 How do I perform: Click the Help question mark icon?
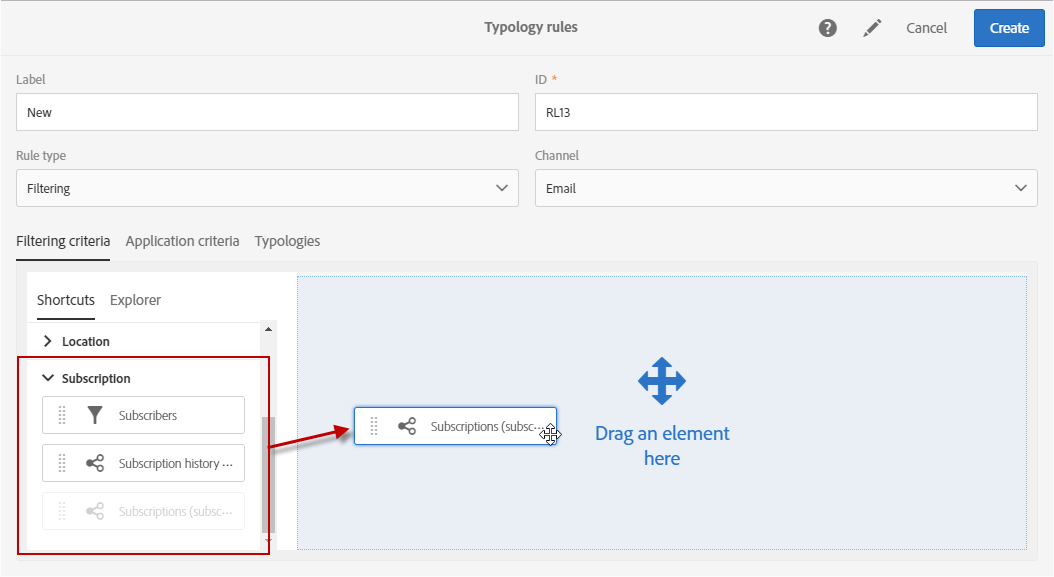(x=827, y=27)
